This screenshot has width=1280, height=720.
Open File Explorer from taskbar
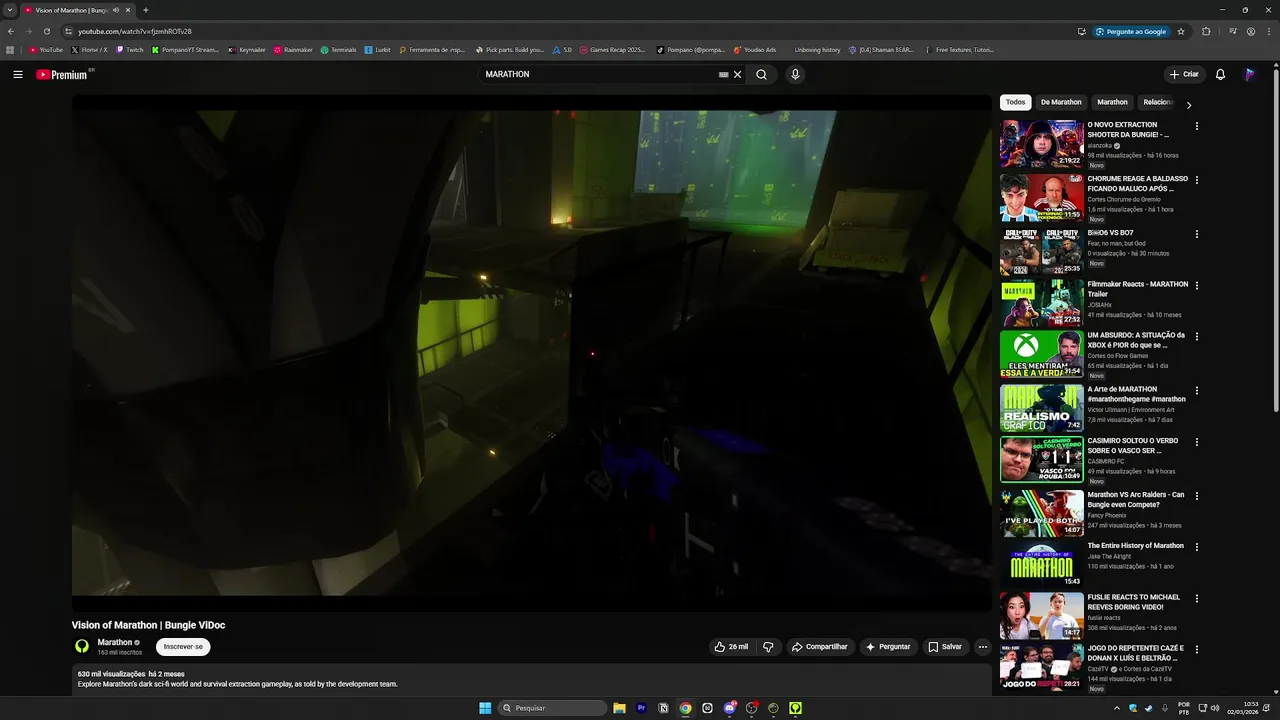coord(619,708)
